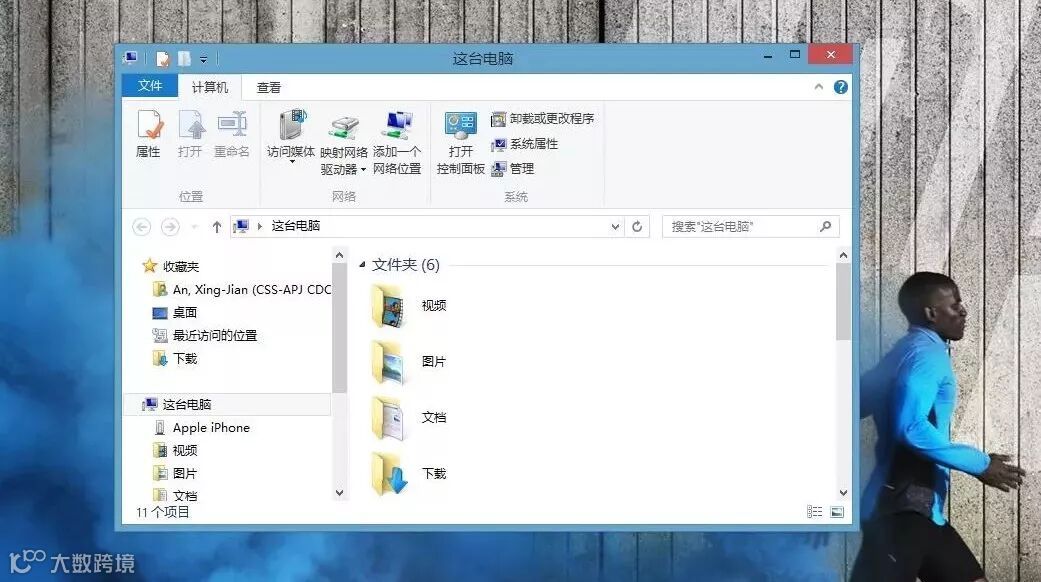Select 这台电脑 in the navigation tree
Screen dimensions: 1041x582
tap(226, 404)
